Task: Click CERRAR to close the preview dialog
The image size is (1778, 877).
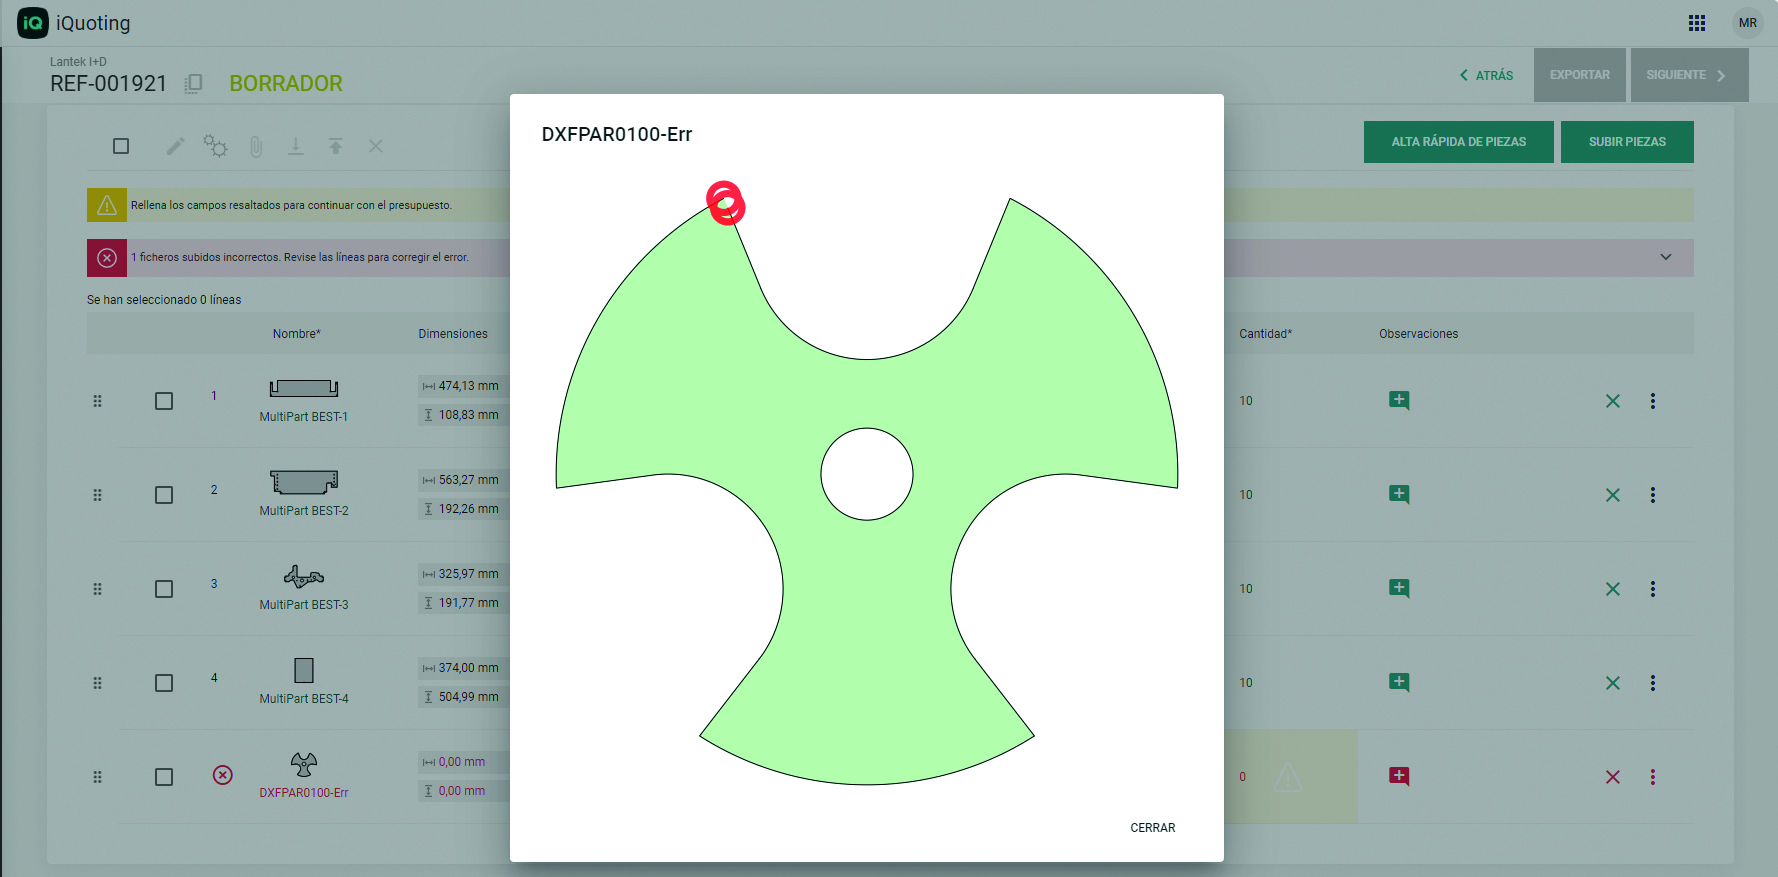Action: pyautogui.click(x=1152, y=828)
